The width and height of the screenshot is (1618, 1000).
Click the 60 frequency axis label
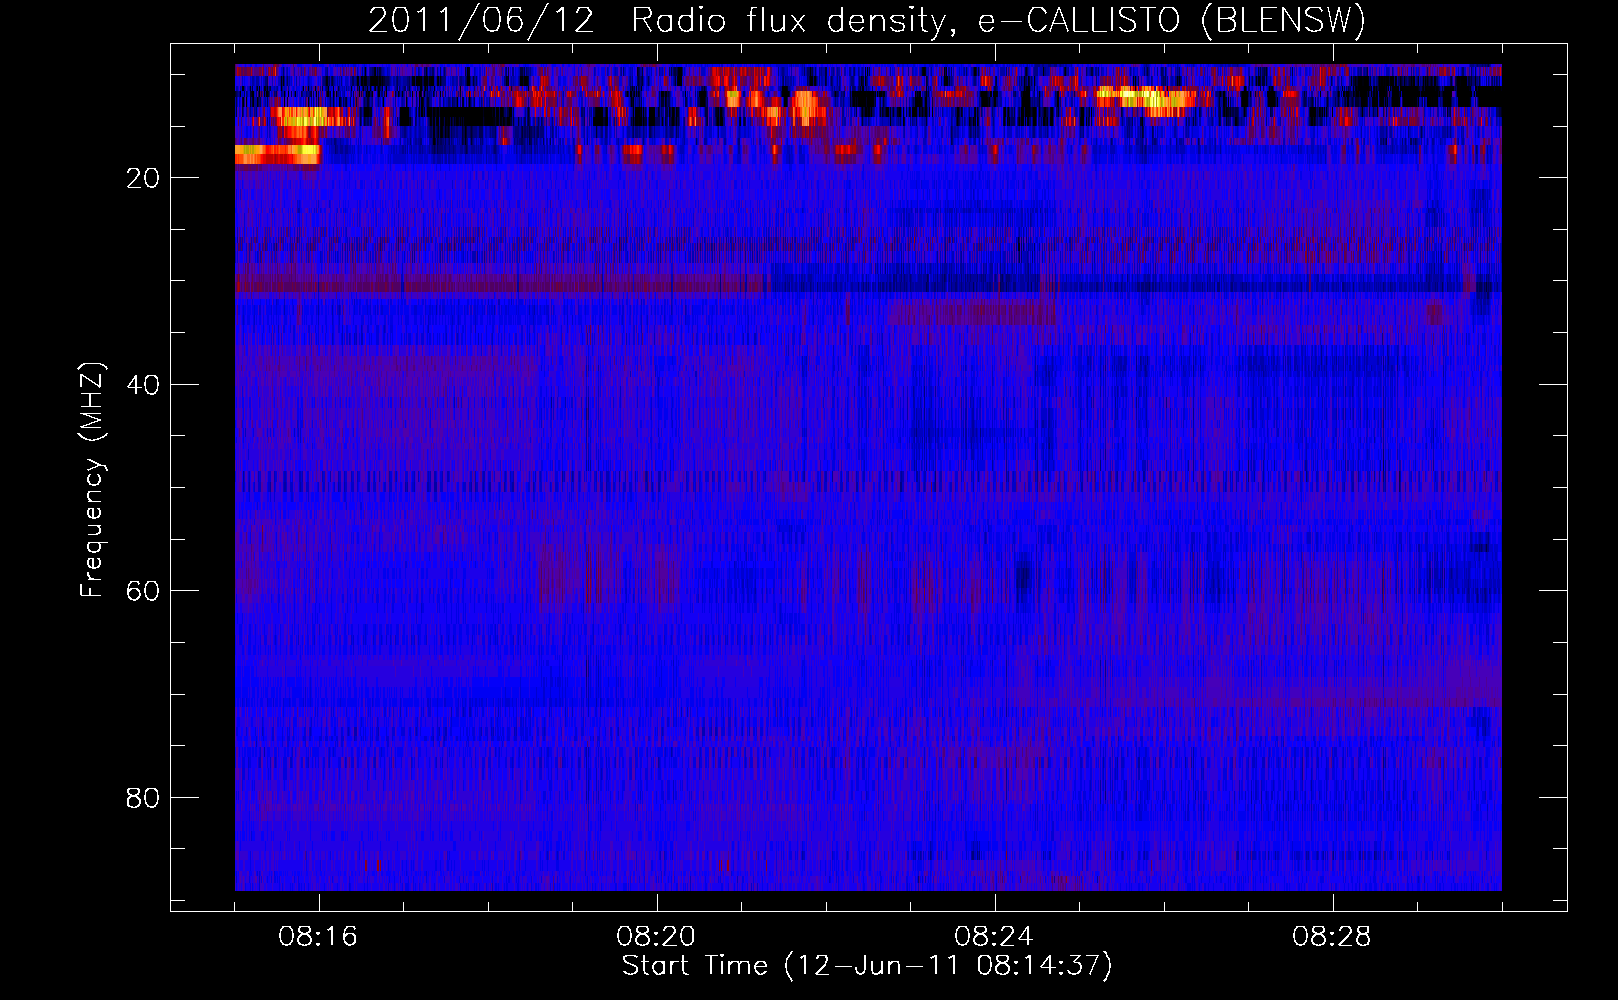[x=143, y=591]
